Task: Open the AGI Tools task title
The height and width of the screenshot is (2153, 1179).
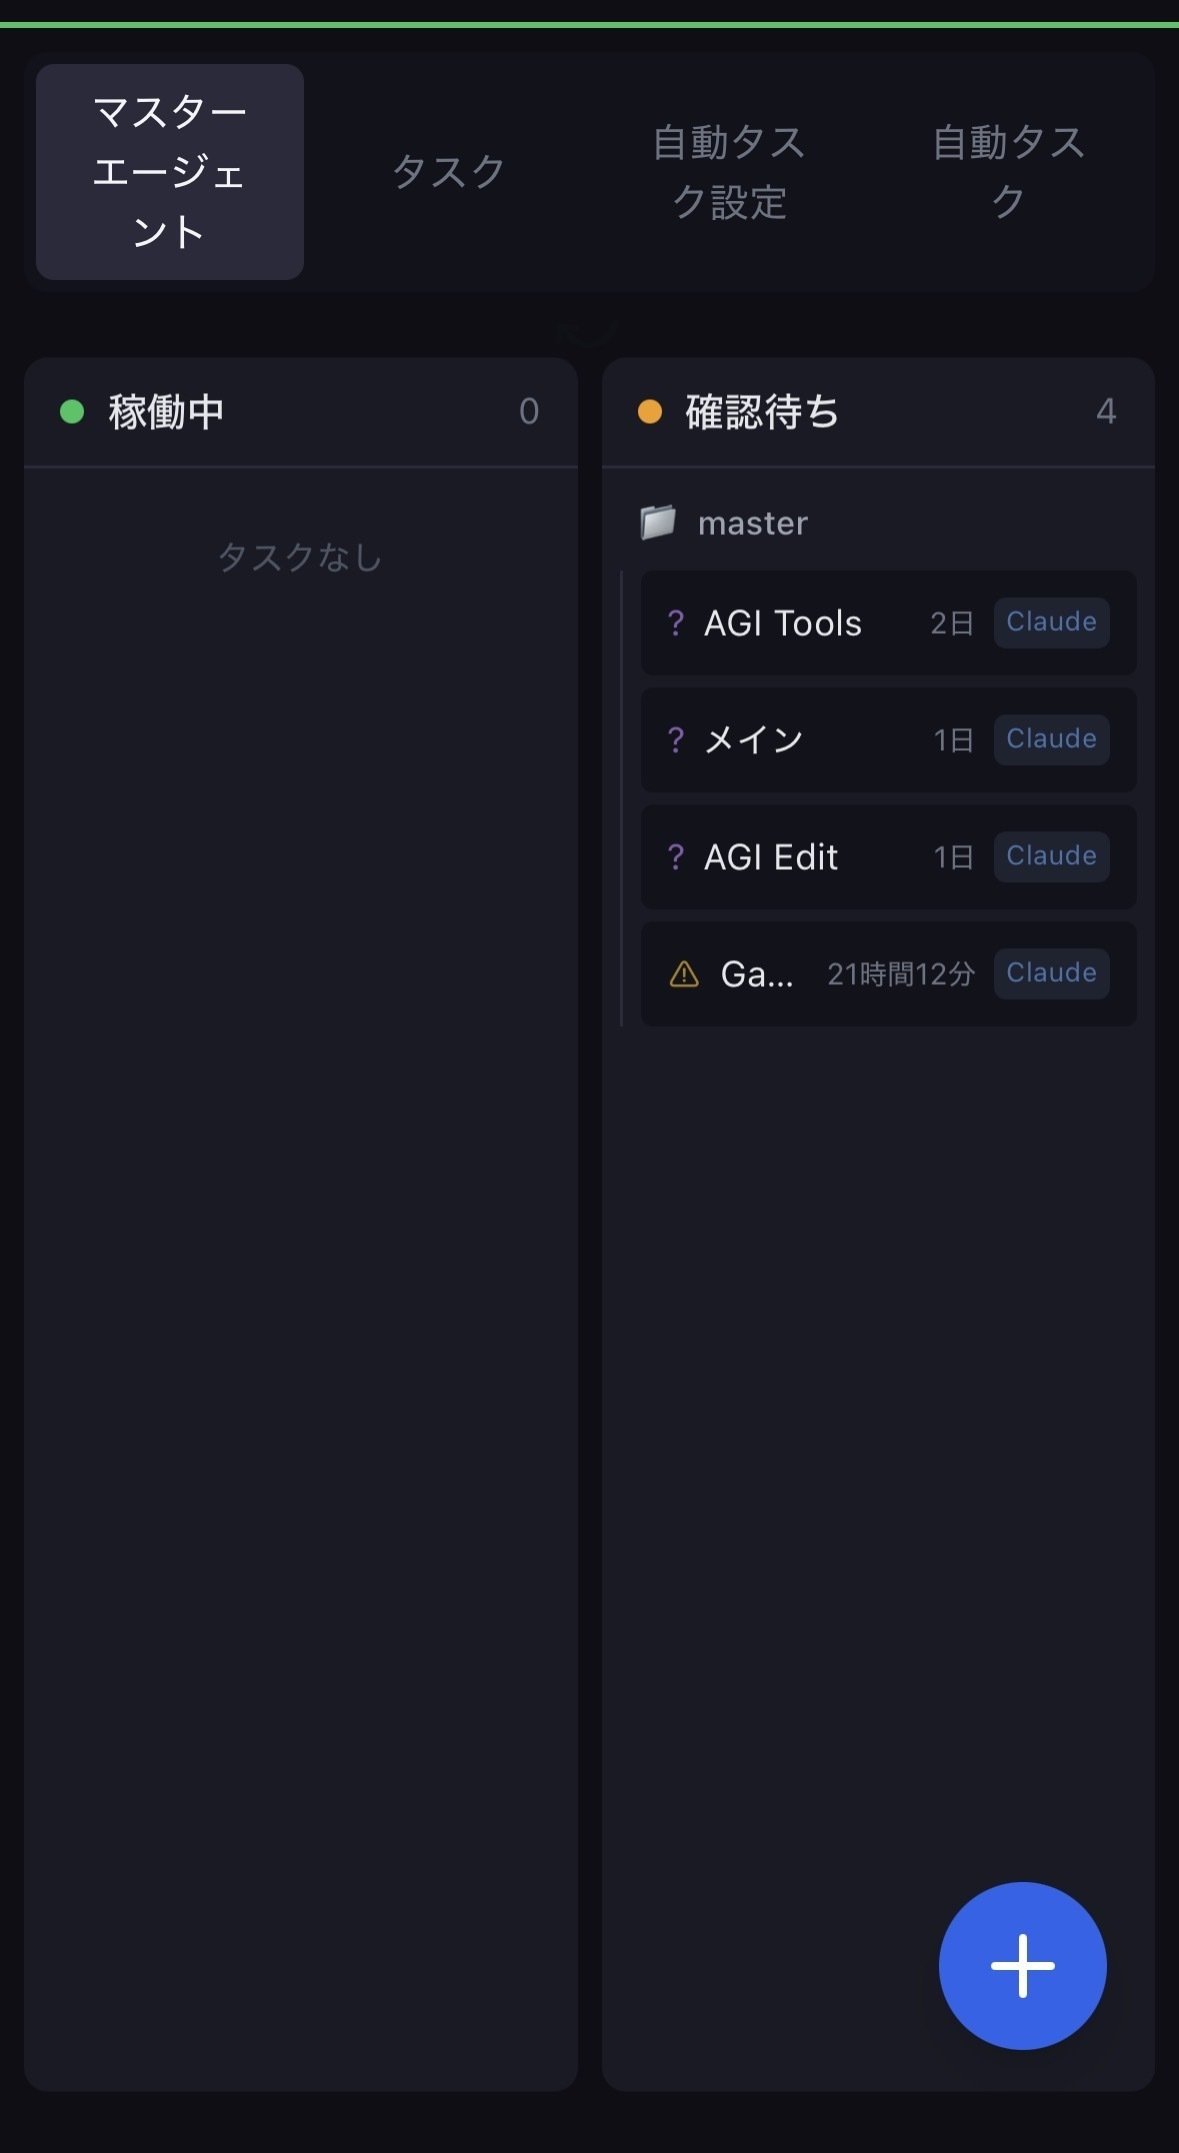Action: 783,624
